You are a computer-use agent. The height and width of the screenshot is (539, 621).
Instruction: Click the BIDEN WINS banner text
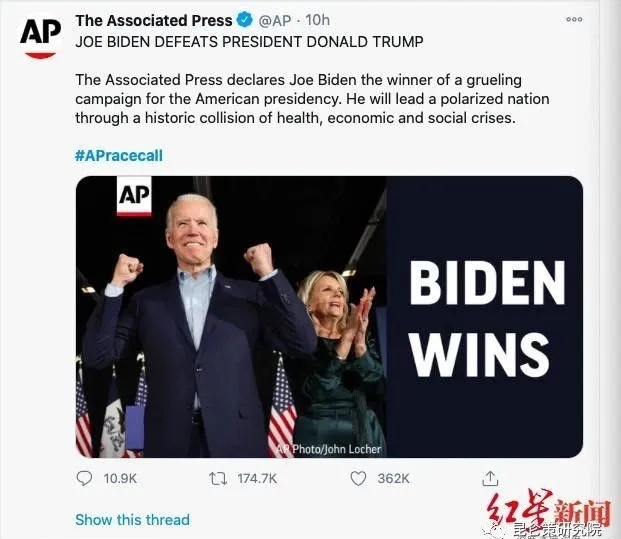pos(487,318)
